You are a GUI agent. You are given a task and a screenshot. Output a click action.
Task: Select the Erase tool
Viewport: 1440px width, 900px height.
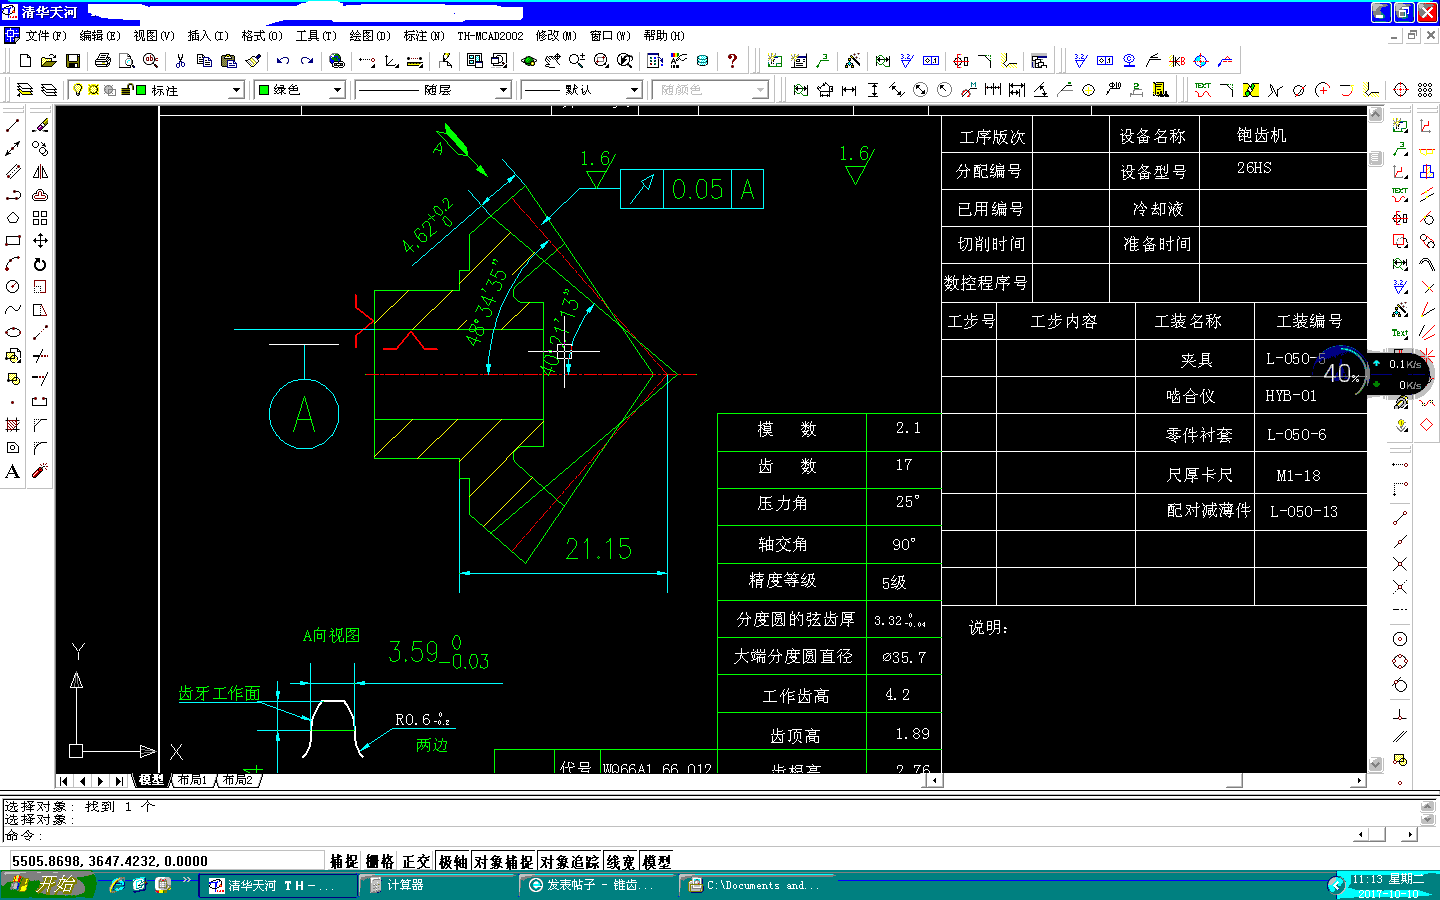pyautogui.click(x=40, y=125)
